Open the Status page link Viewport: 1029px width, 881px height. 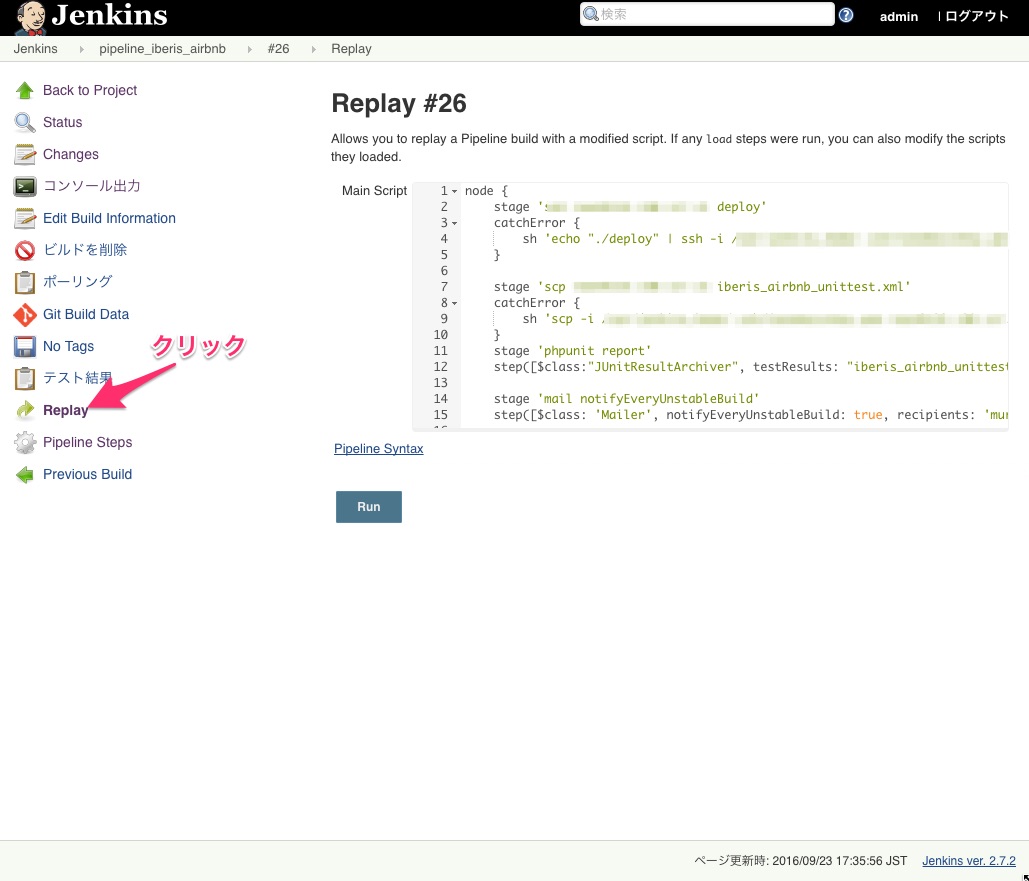point(62,122)
